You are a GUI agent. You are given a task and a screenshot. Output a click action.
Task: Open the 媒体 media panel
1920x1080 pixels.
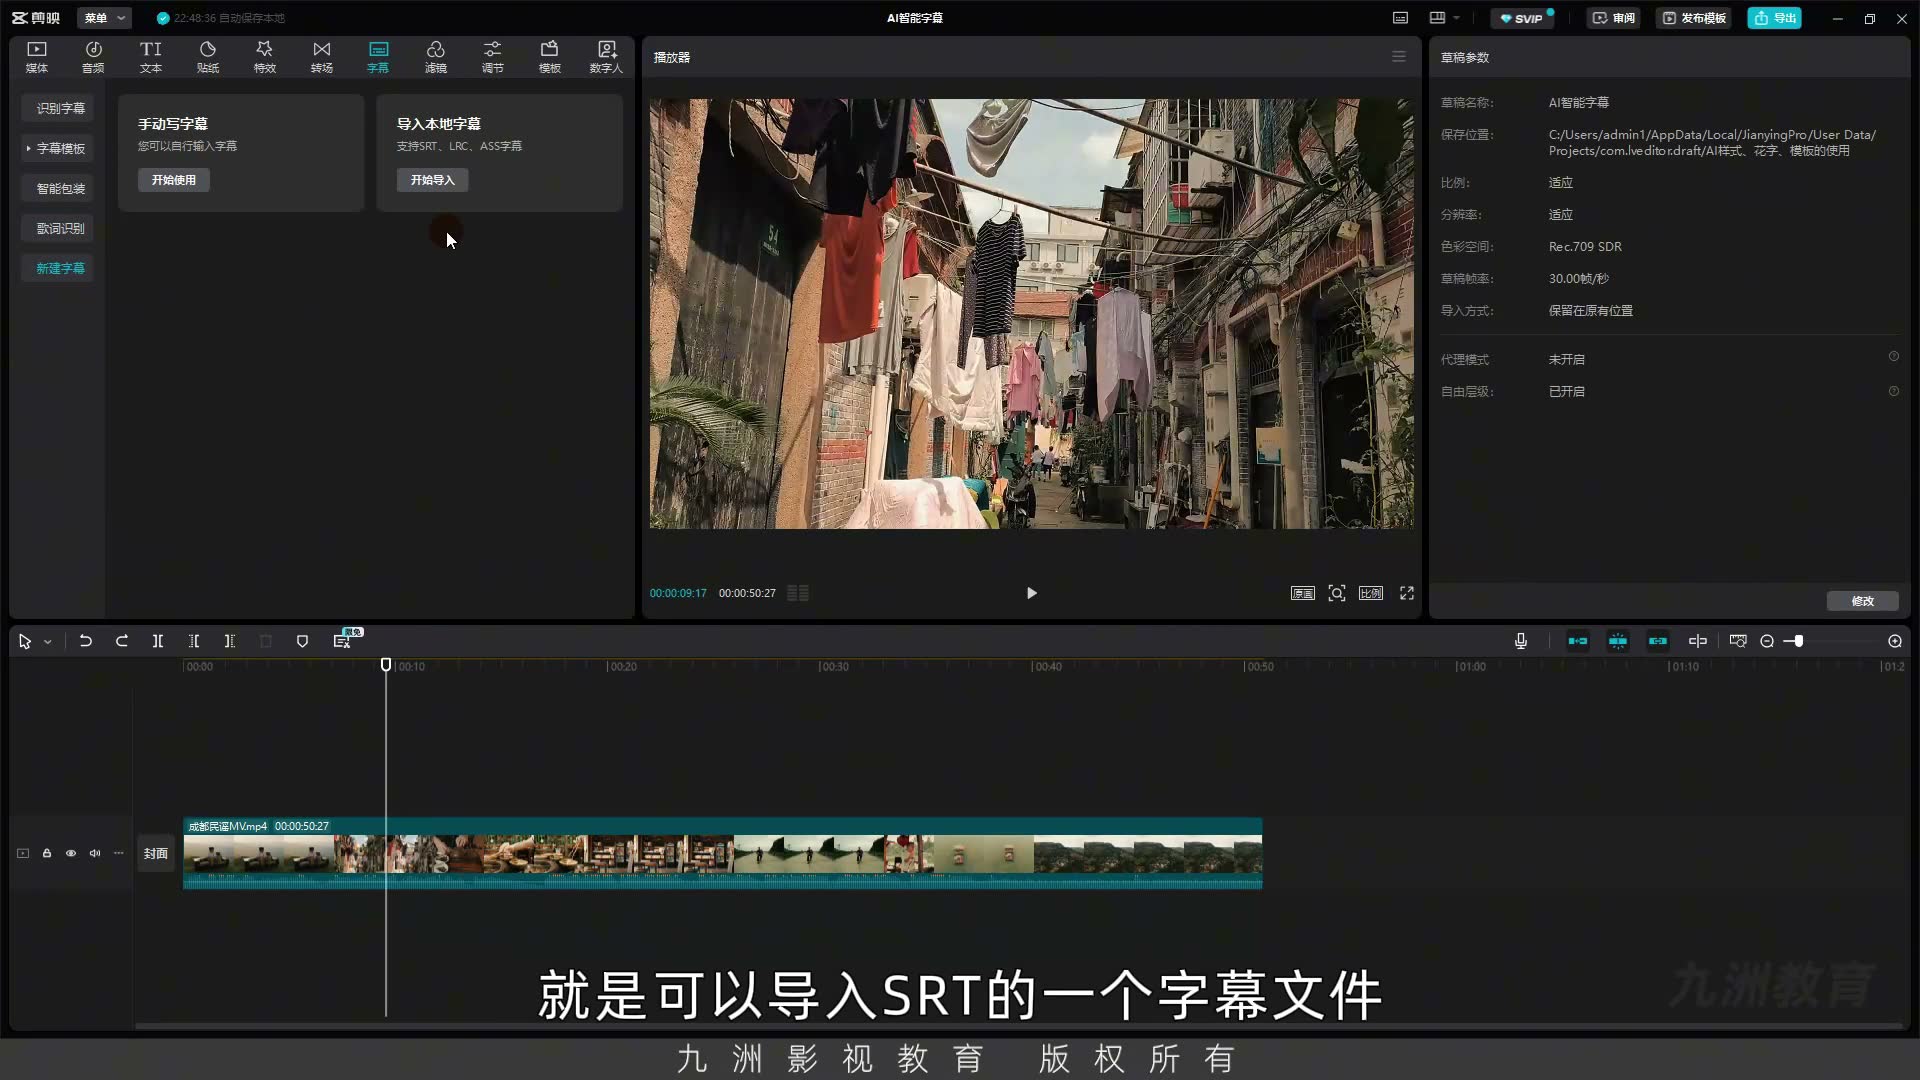point(37,57)
